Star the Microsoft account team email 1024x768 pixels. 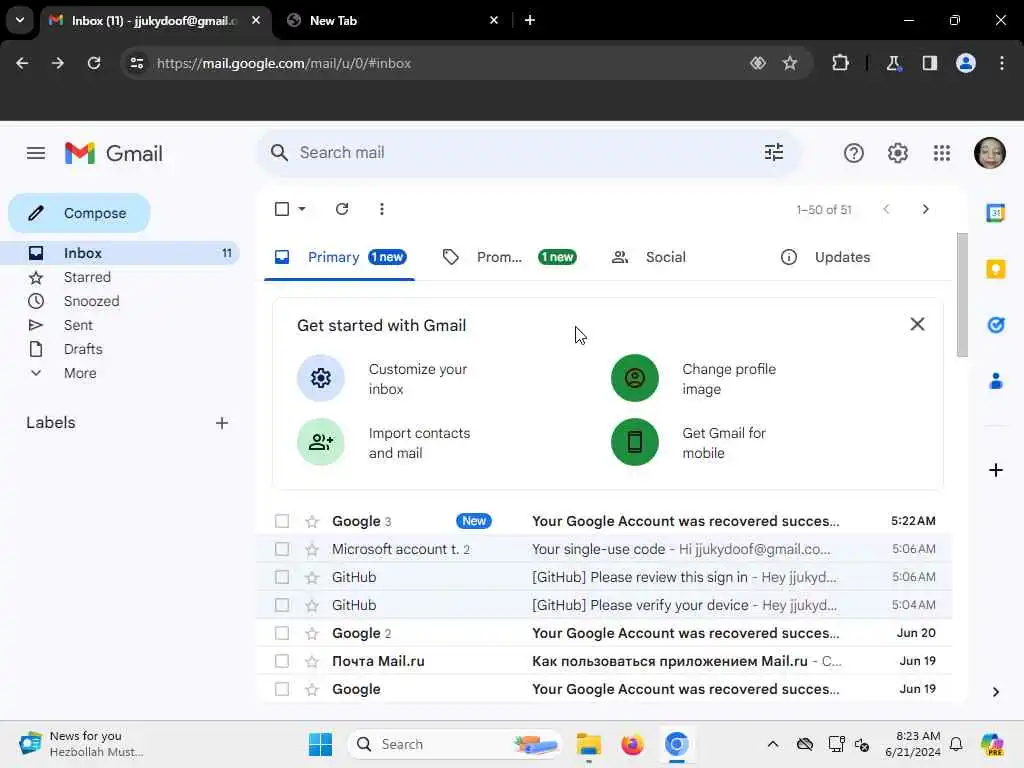(312, 550)
